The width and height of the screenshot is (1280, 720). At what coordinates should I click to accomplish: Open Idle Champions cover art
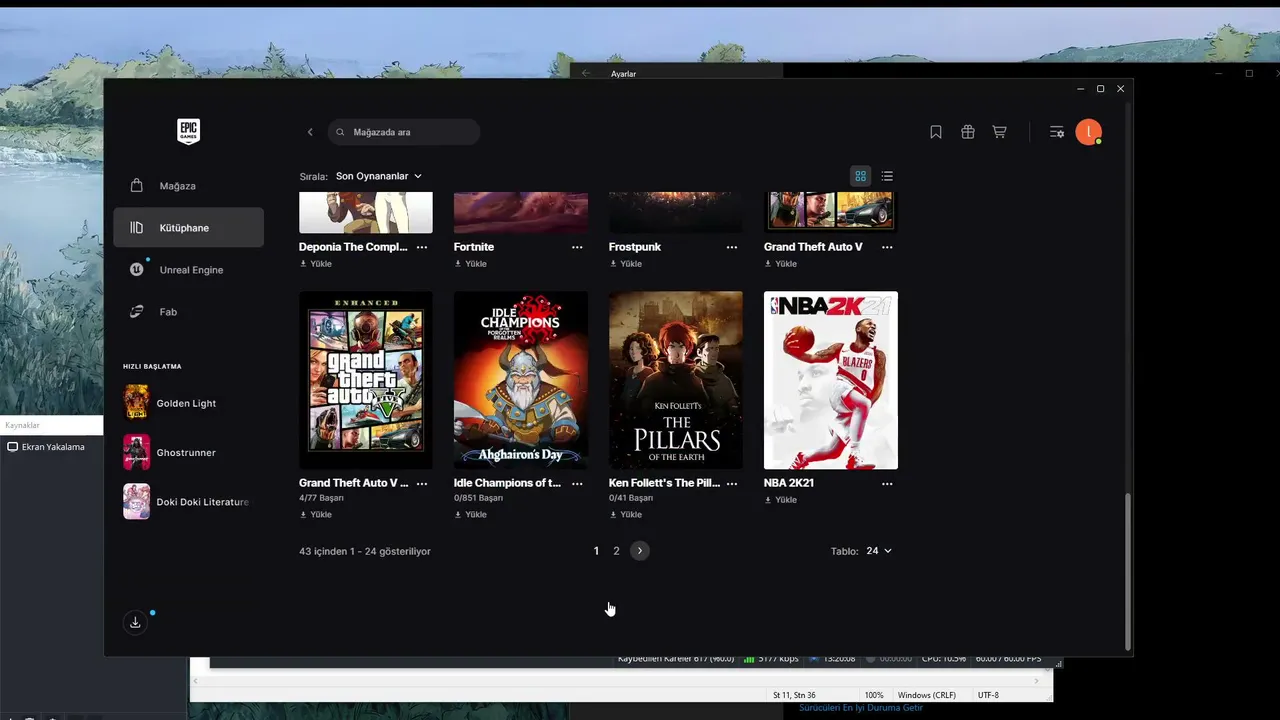pos(521,380)
